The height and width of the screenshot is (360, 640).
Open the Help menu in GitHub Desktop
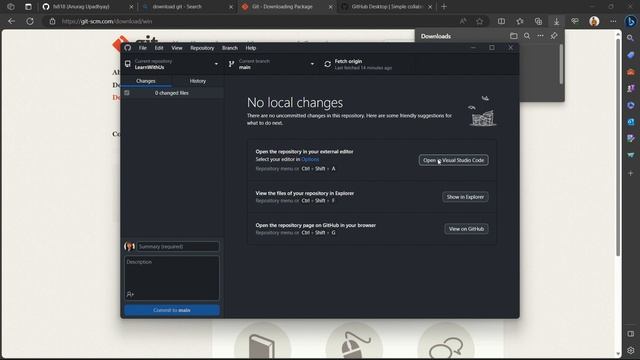251,48
